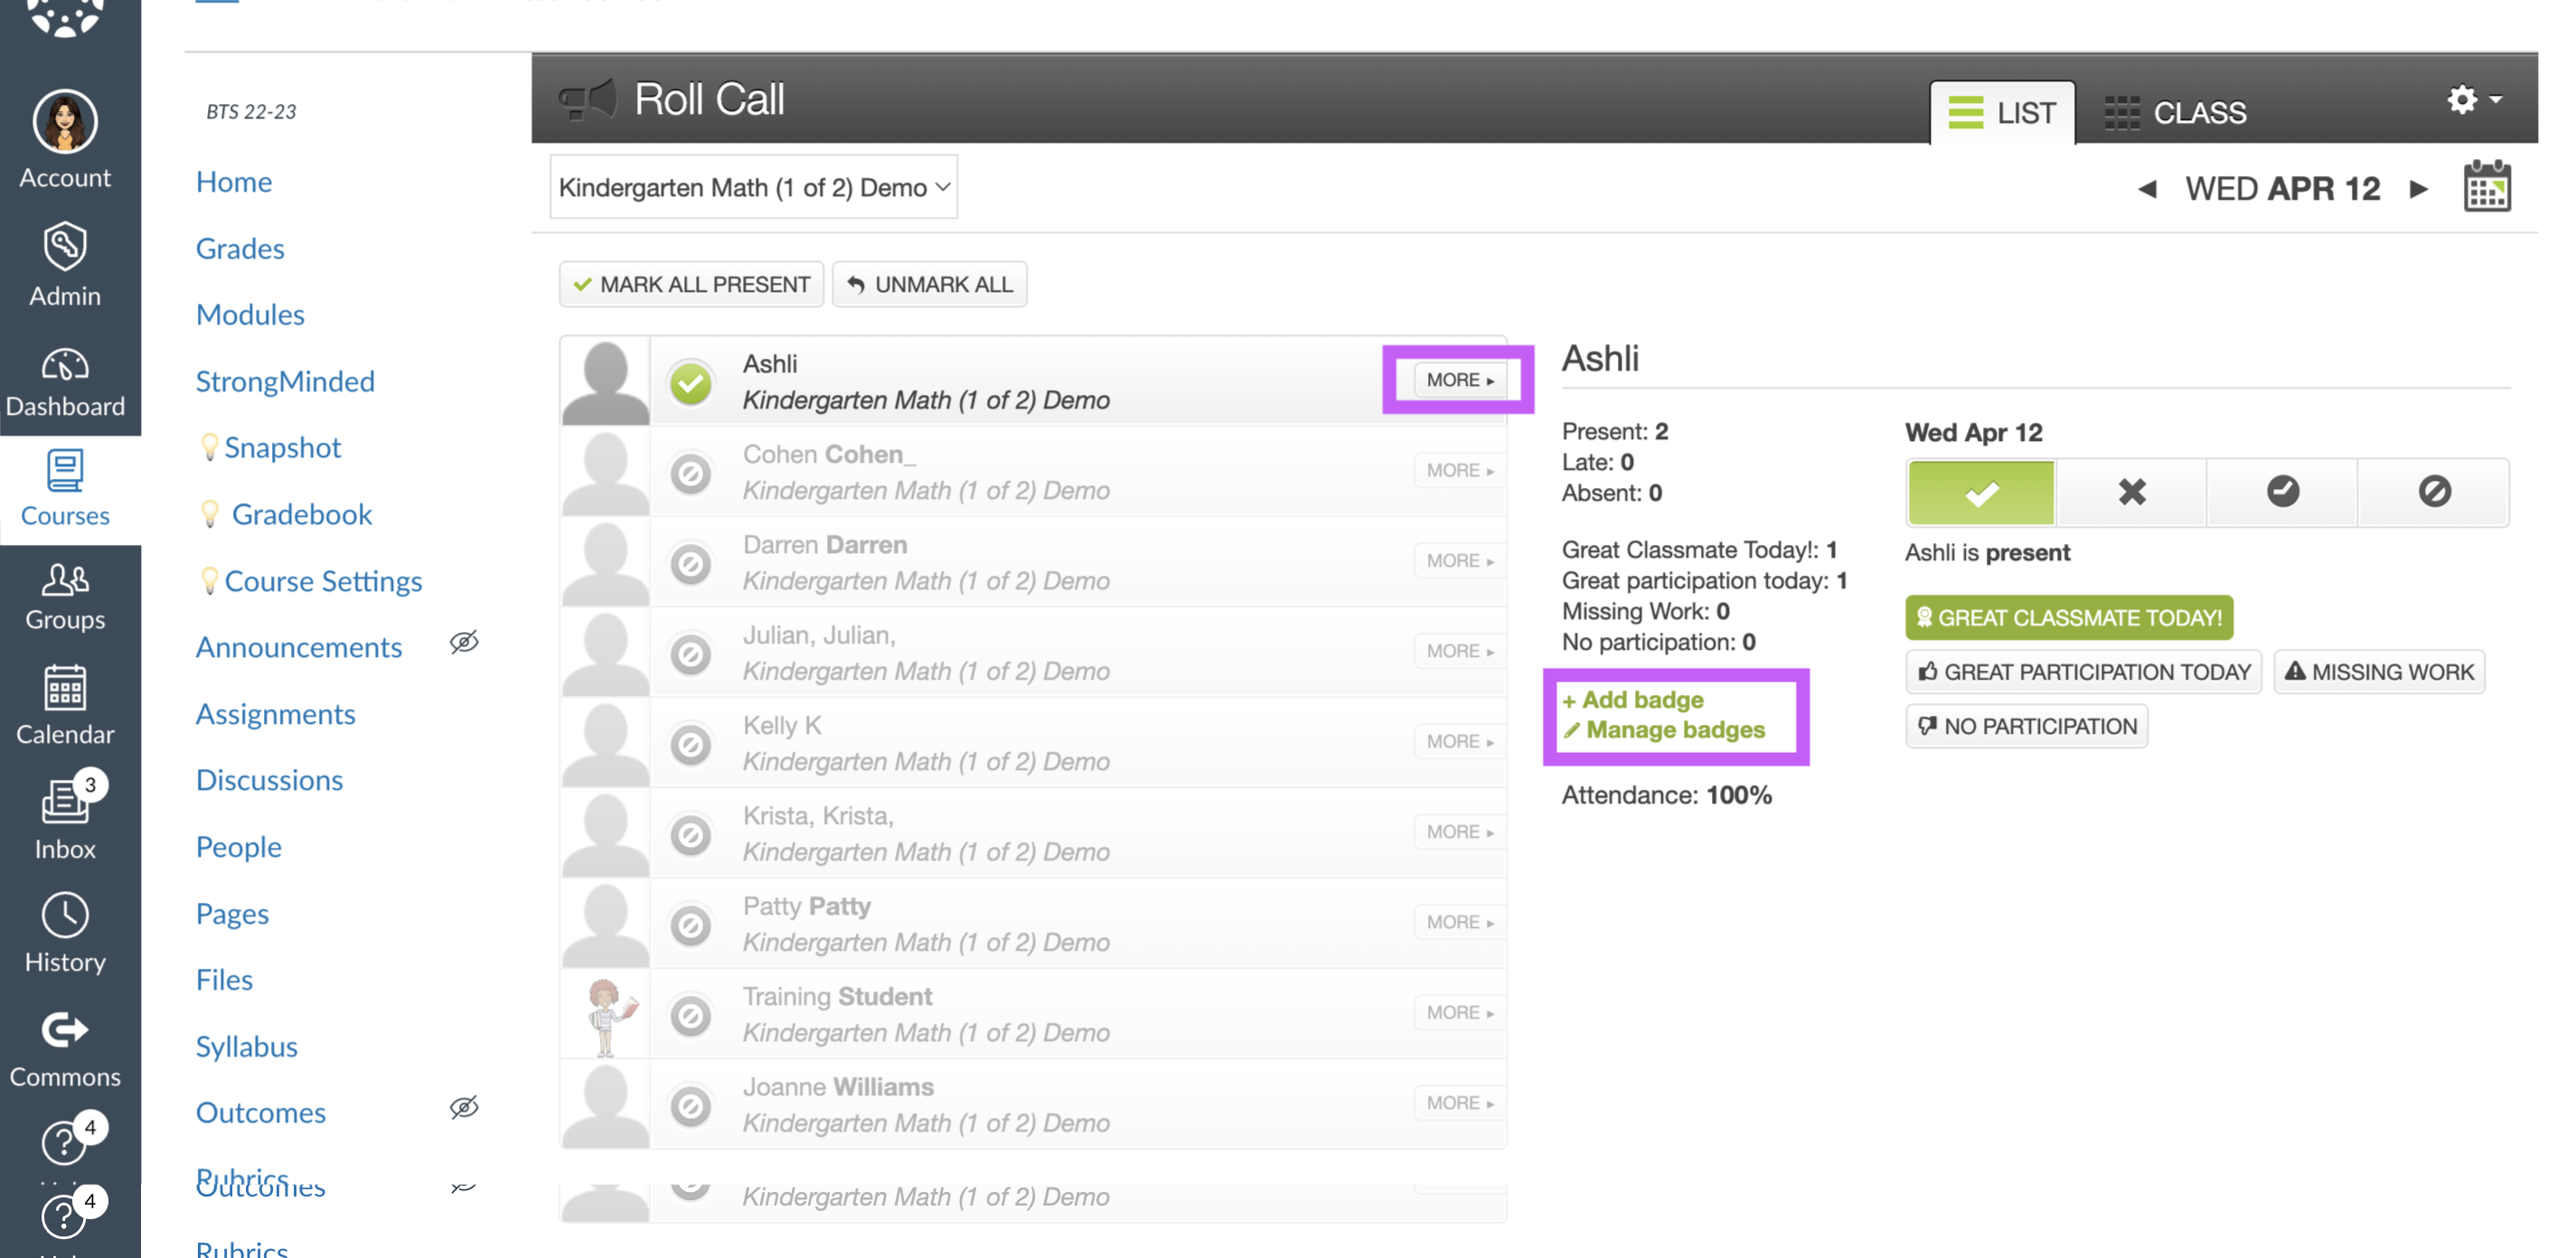Apply GREAT CLASSMATE TODAY! badge
The width and height of the screenshot is (2576, 1258).
coord(2069,617)
